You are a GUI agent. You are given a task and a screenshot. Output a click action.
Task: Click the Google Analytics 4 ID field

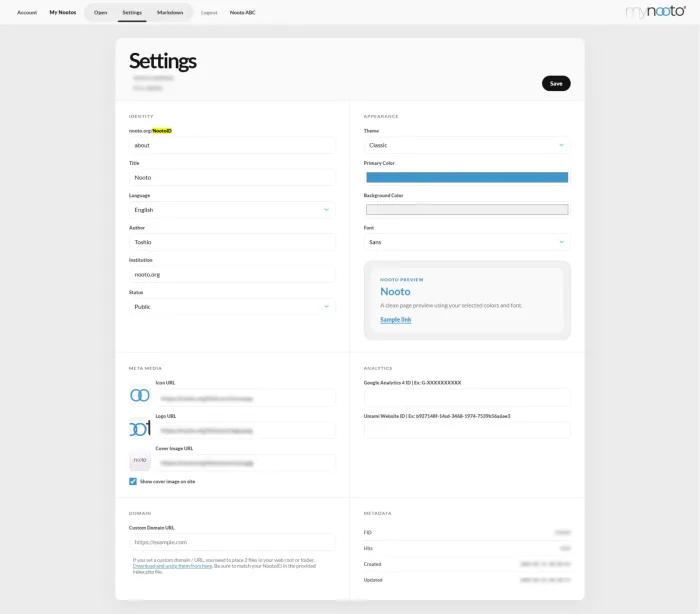(467, 397)
